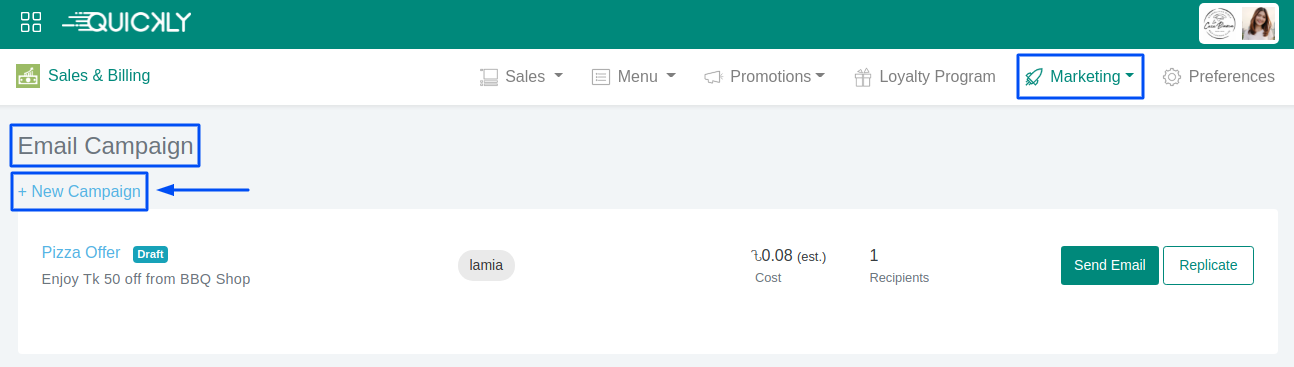Screen dimensions: 1294x367
Task: Click the Sales menu register icon
Action: click(x=489, y=77)
